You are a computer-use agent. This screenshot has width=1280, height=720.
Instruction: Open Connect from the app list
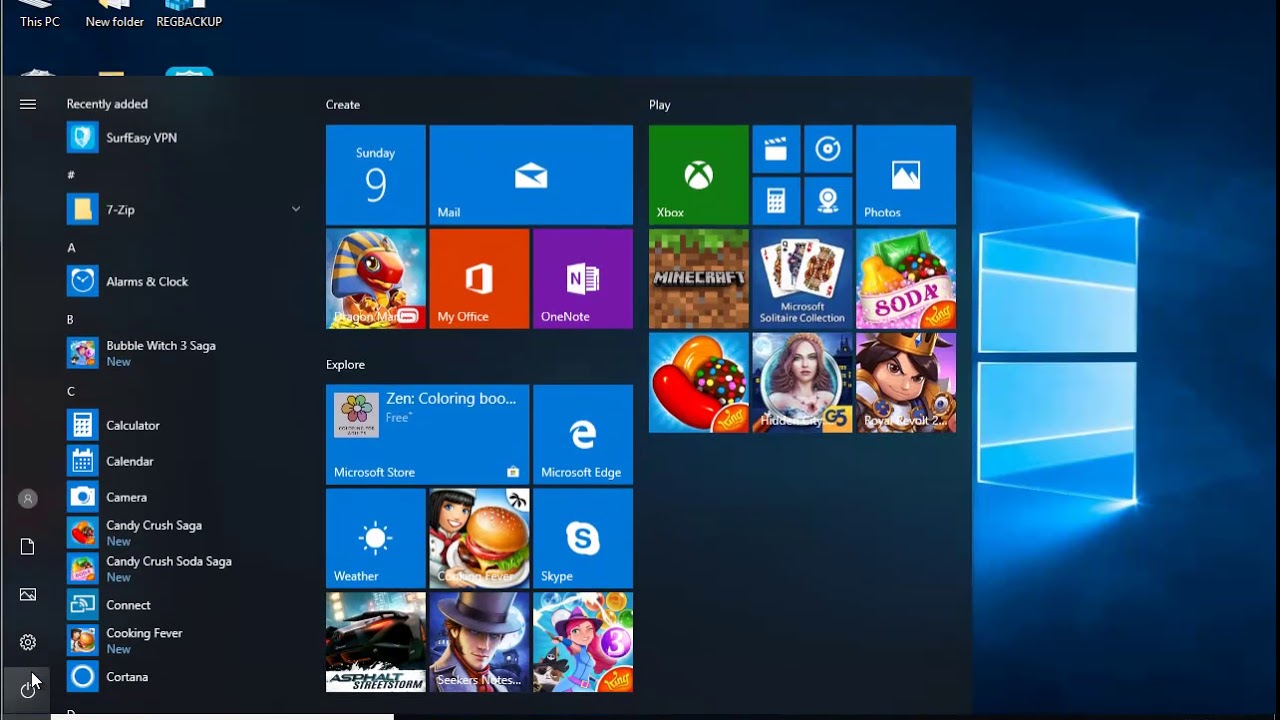pos(184,605)
